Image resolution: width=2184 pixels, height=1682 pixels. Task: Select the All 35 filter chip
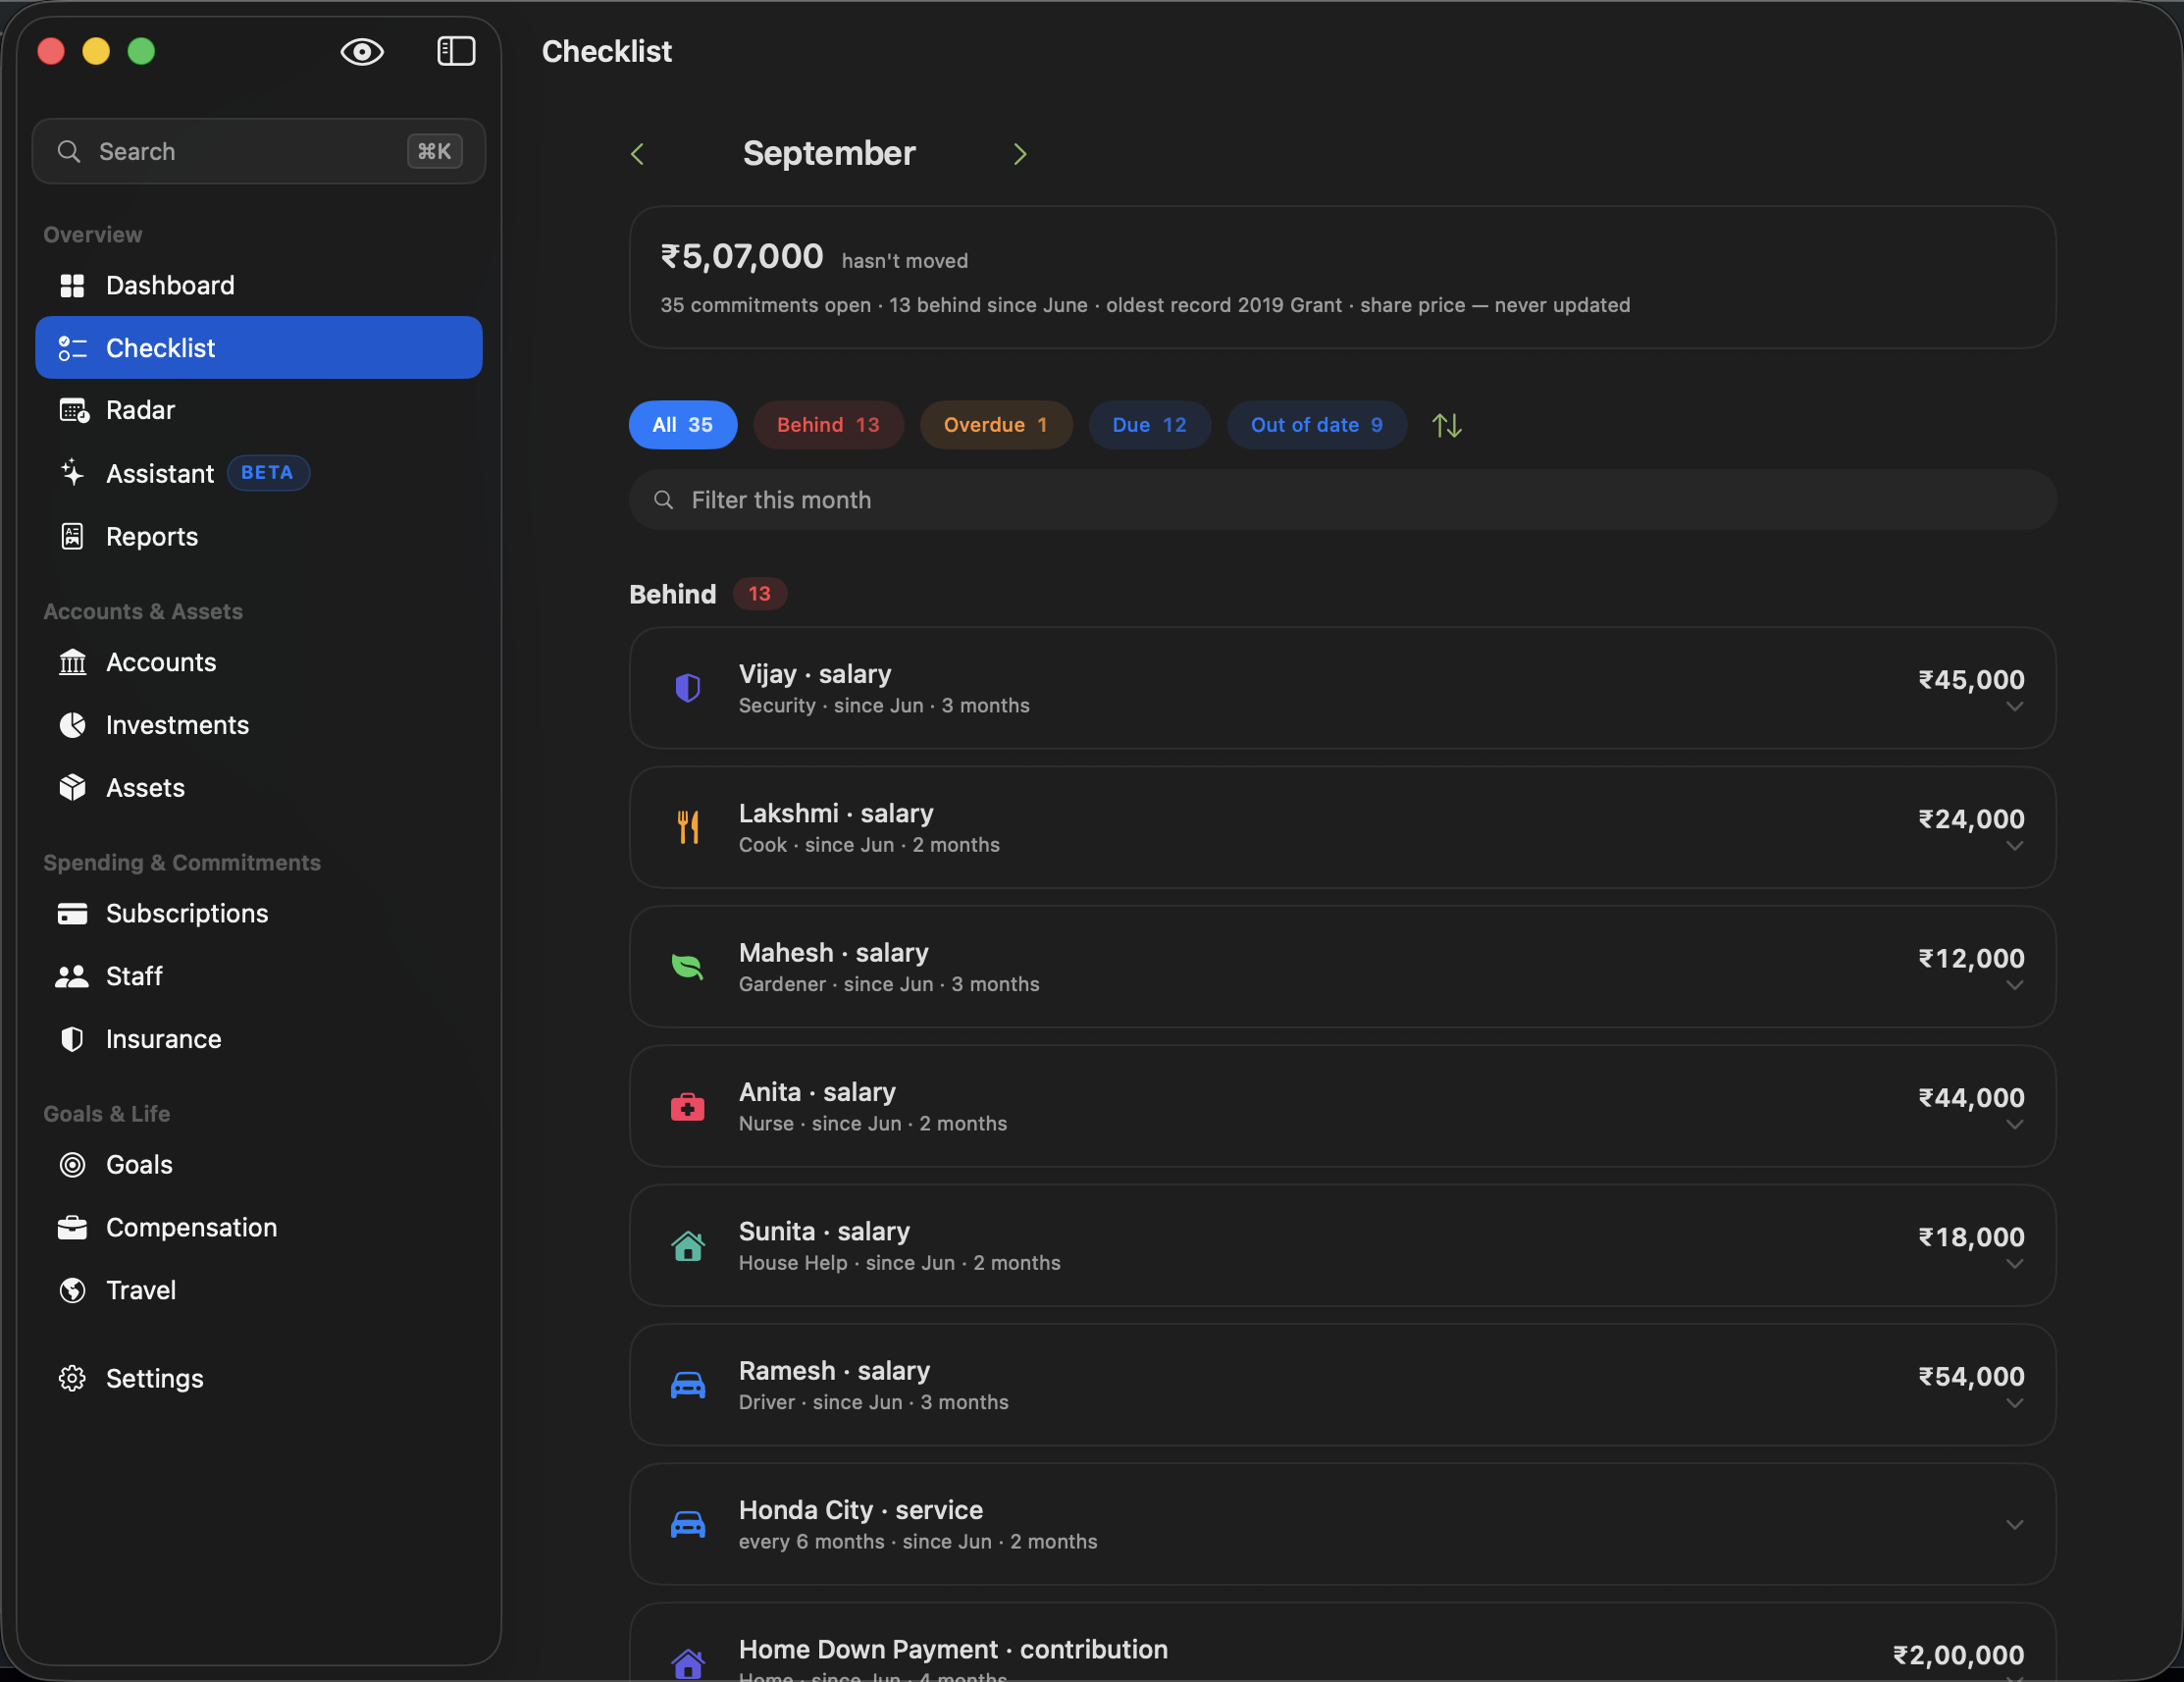(x=683, y=425)
